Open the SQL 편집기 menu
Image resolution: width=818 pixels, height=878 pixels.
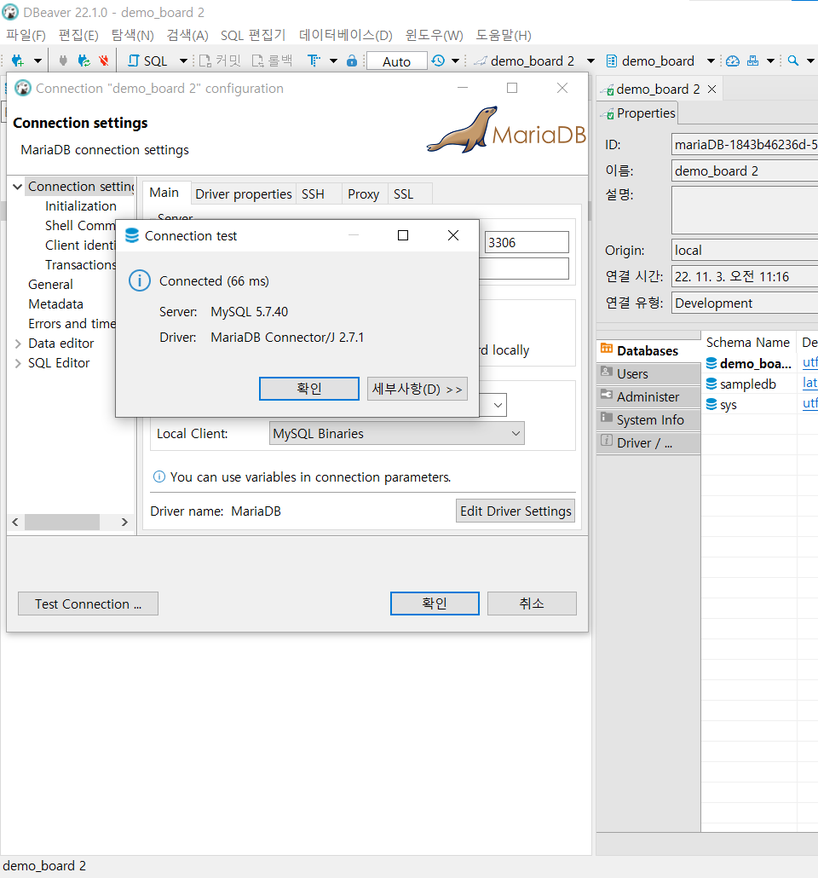click(x=253, y=35)
